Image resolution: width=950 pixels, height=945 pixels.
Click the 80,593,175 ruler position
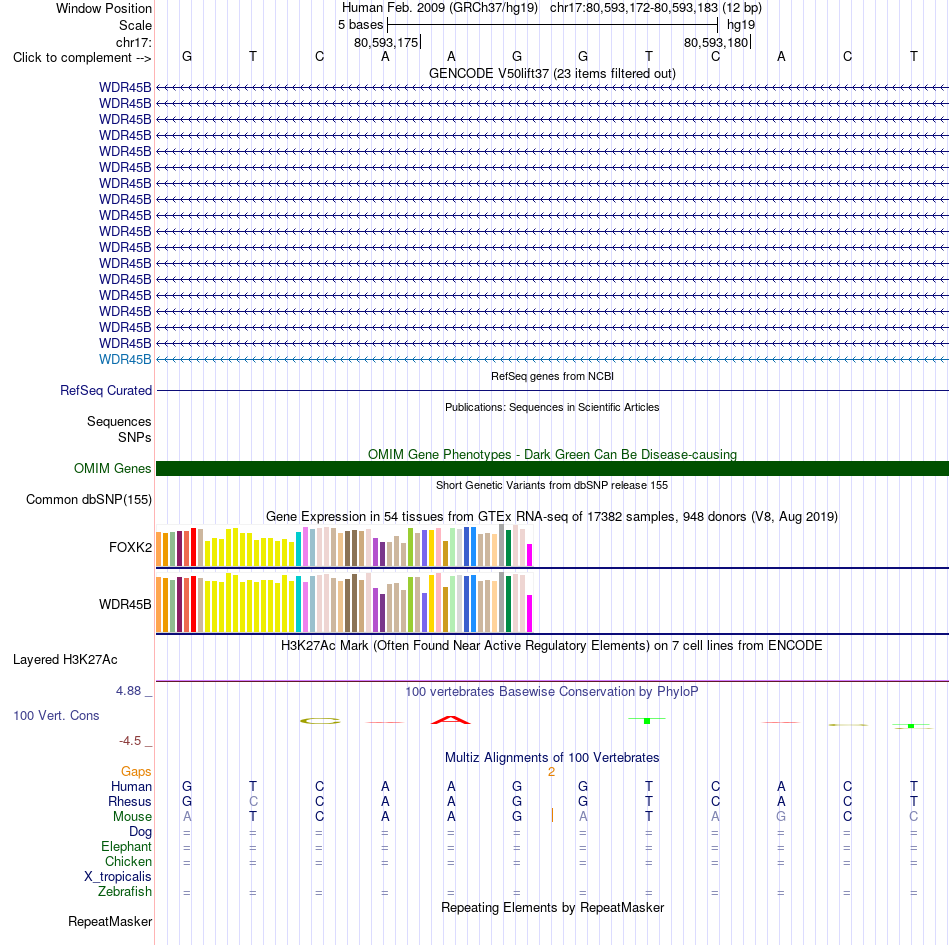point(386,42)
